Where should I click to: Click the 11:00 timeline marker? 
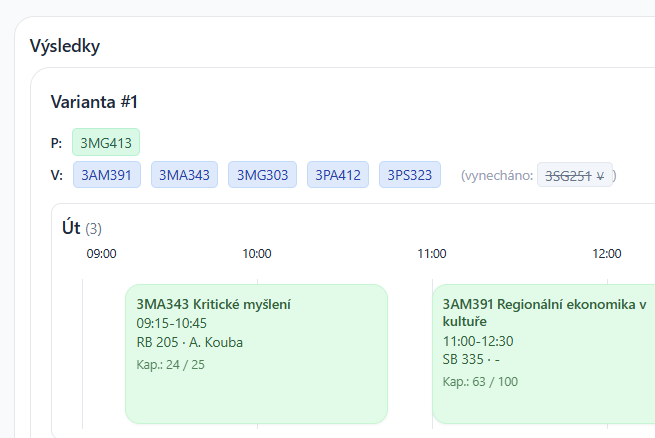pos(432,254)
